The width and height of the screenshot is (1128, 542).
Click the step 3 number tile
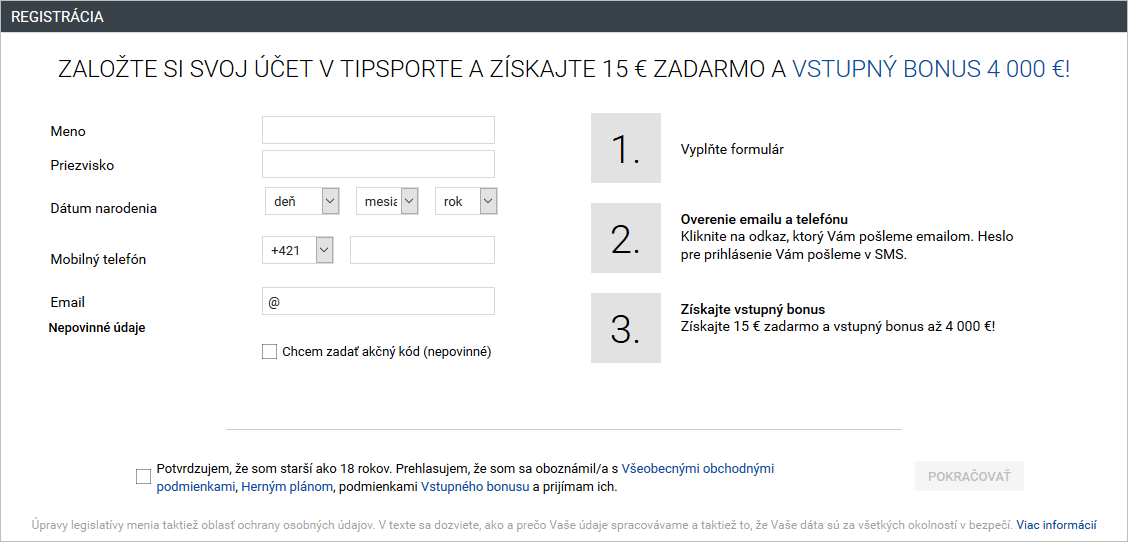tap(626, 328)
